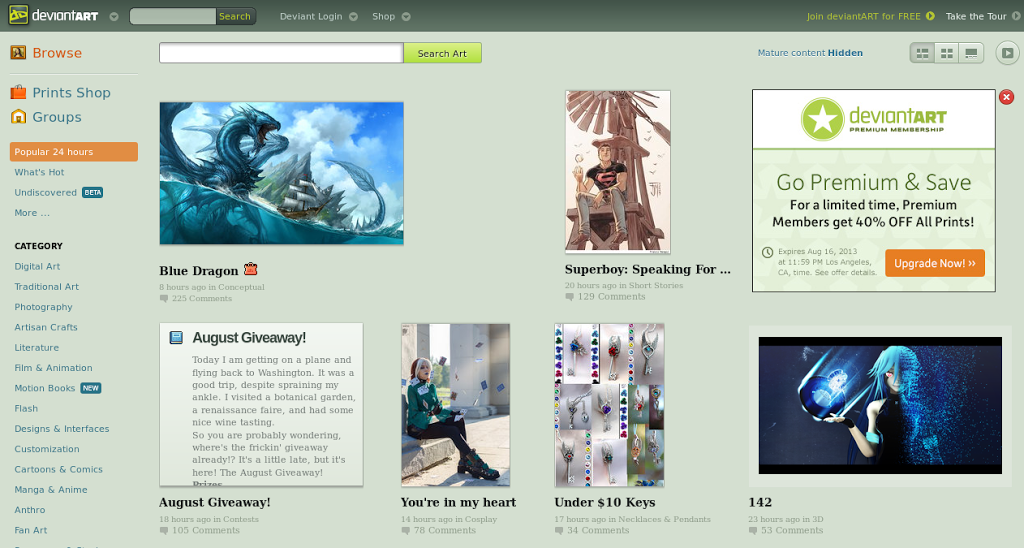
Task: Open the Shop menu
Action: (x=383, y=16)
